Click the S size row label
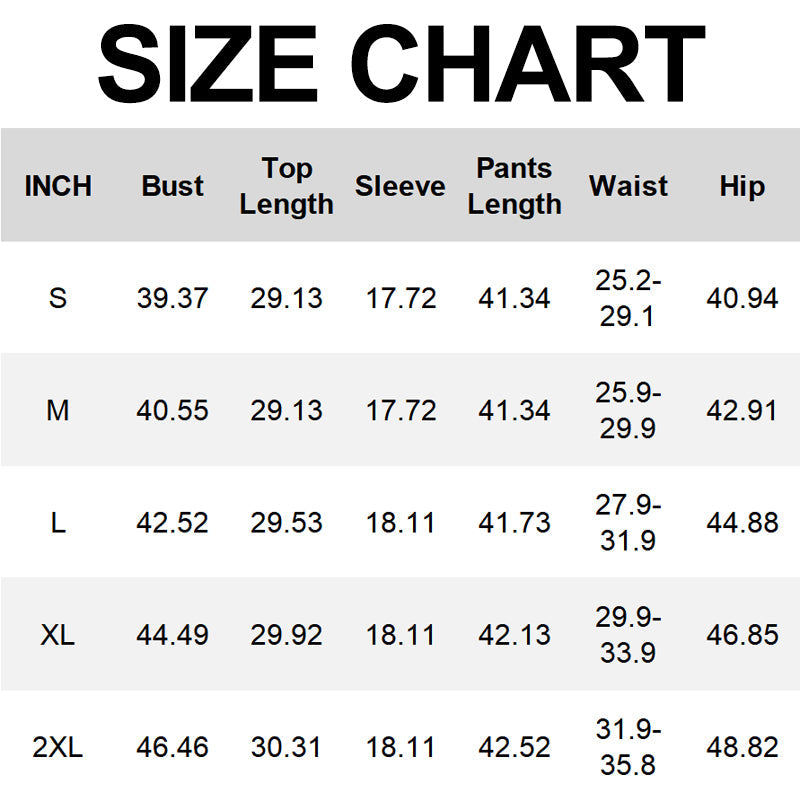Viewport: 800px width, 800px height. [x=58, y=298]
